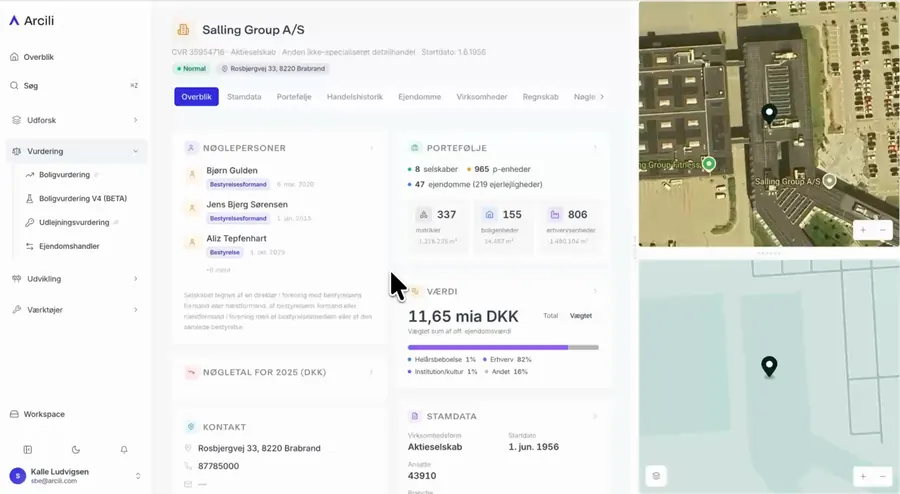The image size is (900, 494).
Task: Click the Salling Group A/S map marker
Action: 829,181
